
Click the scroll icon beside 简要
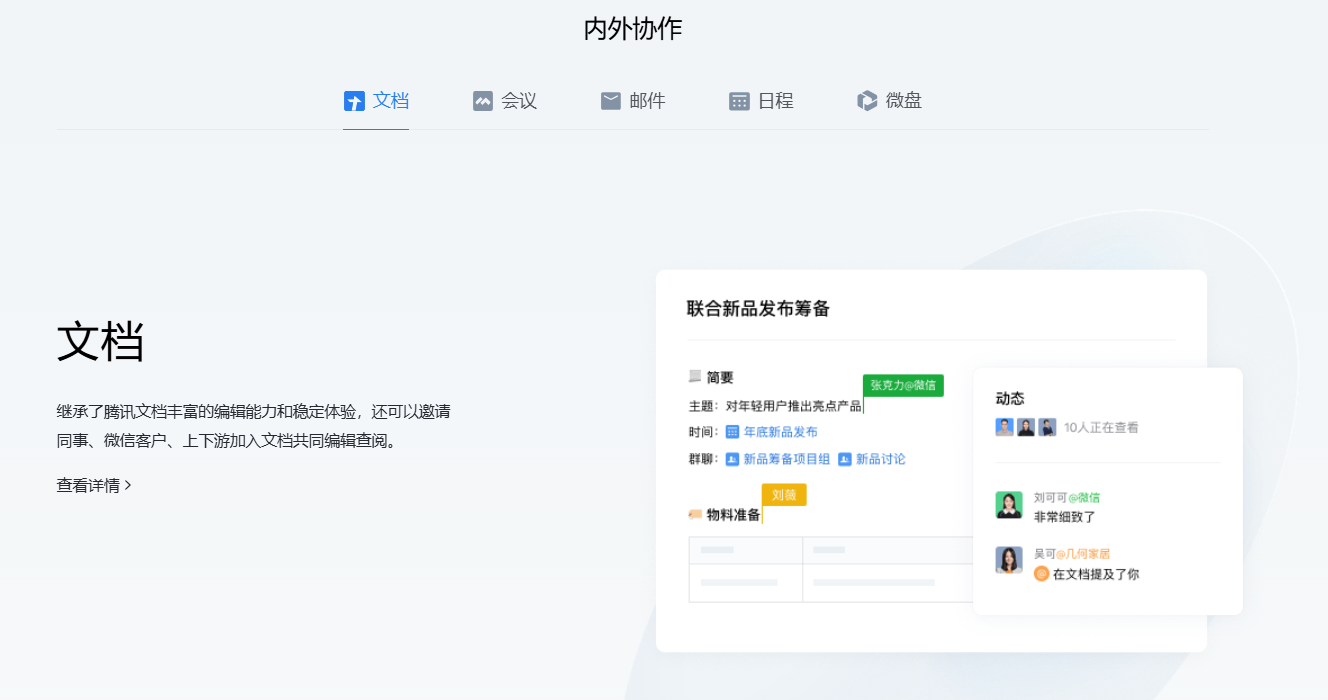[x=695, y=377]
